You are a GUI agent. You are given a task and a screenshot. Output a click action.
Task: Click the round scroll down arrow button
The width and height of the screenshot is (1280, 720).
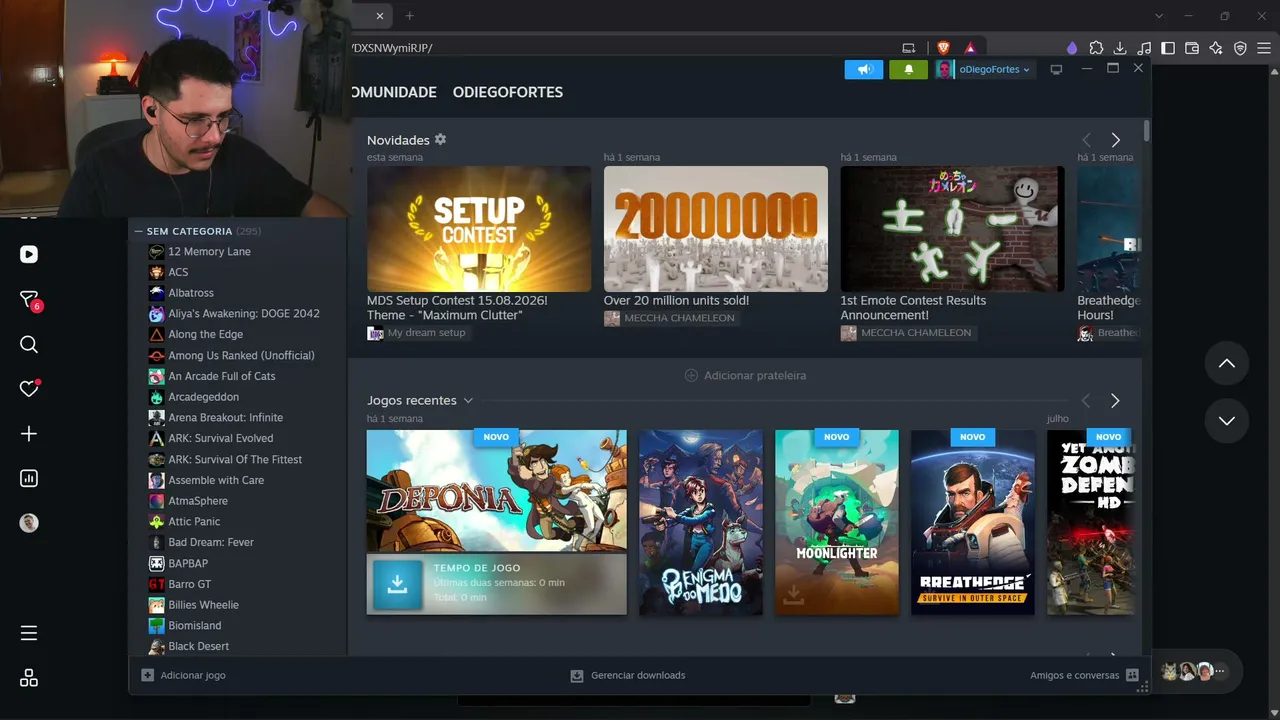pyautogui.click(x=1227, y=421)
